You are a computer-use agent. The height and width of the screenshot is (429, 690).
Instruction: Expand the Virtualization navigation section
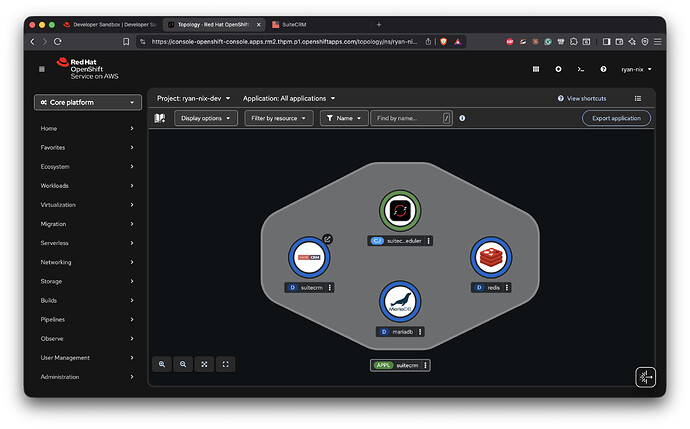[87, 205]
